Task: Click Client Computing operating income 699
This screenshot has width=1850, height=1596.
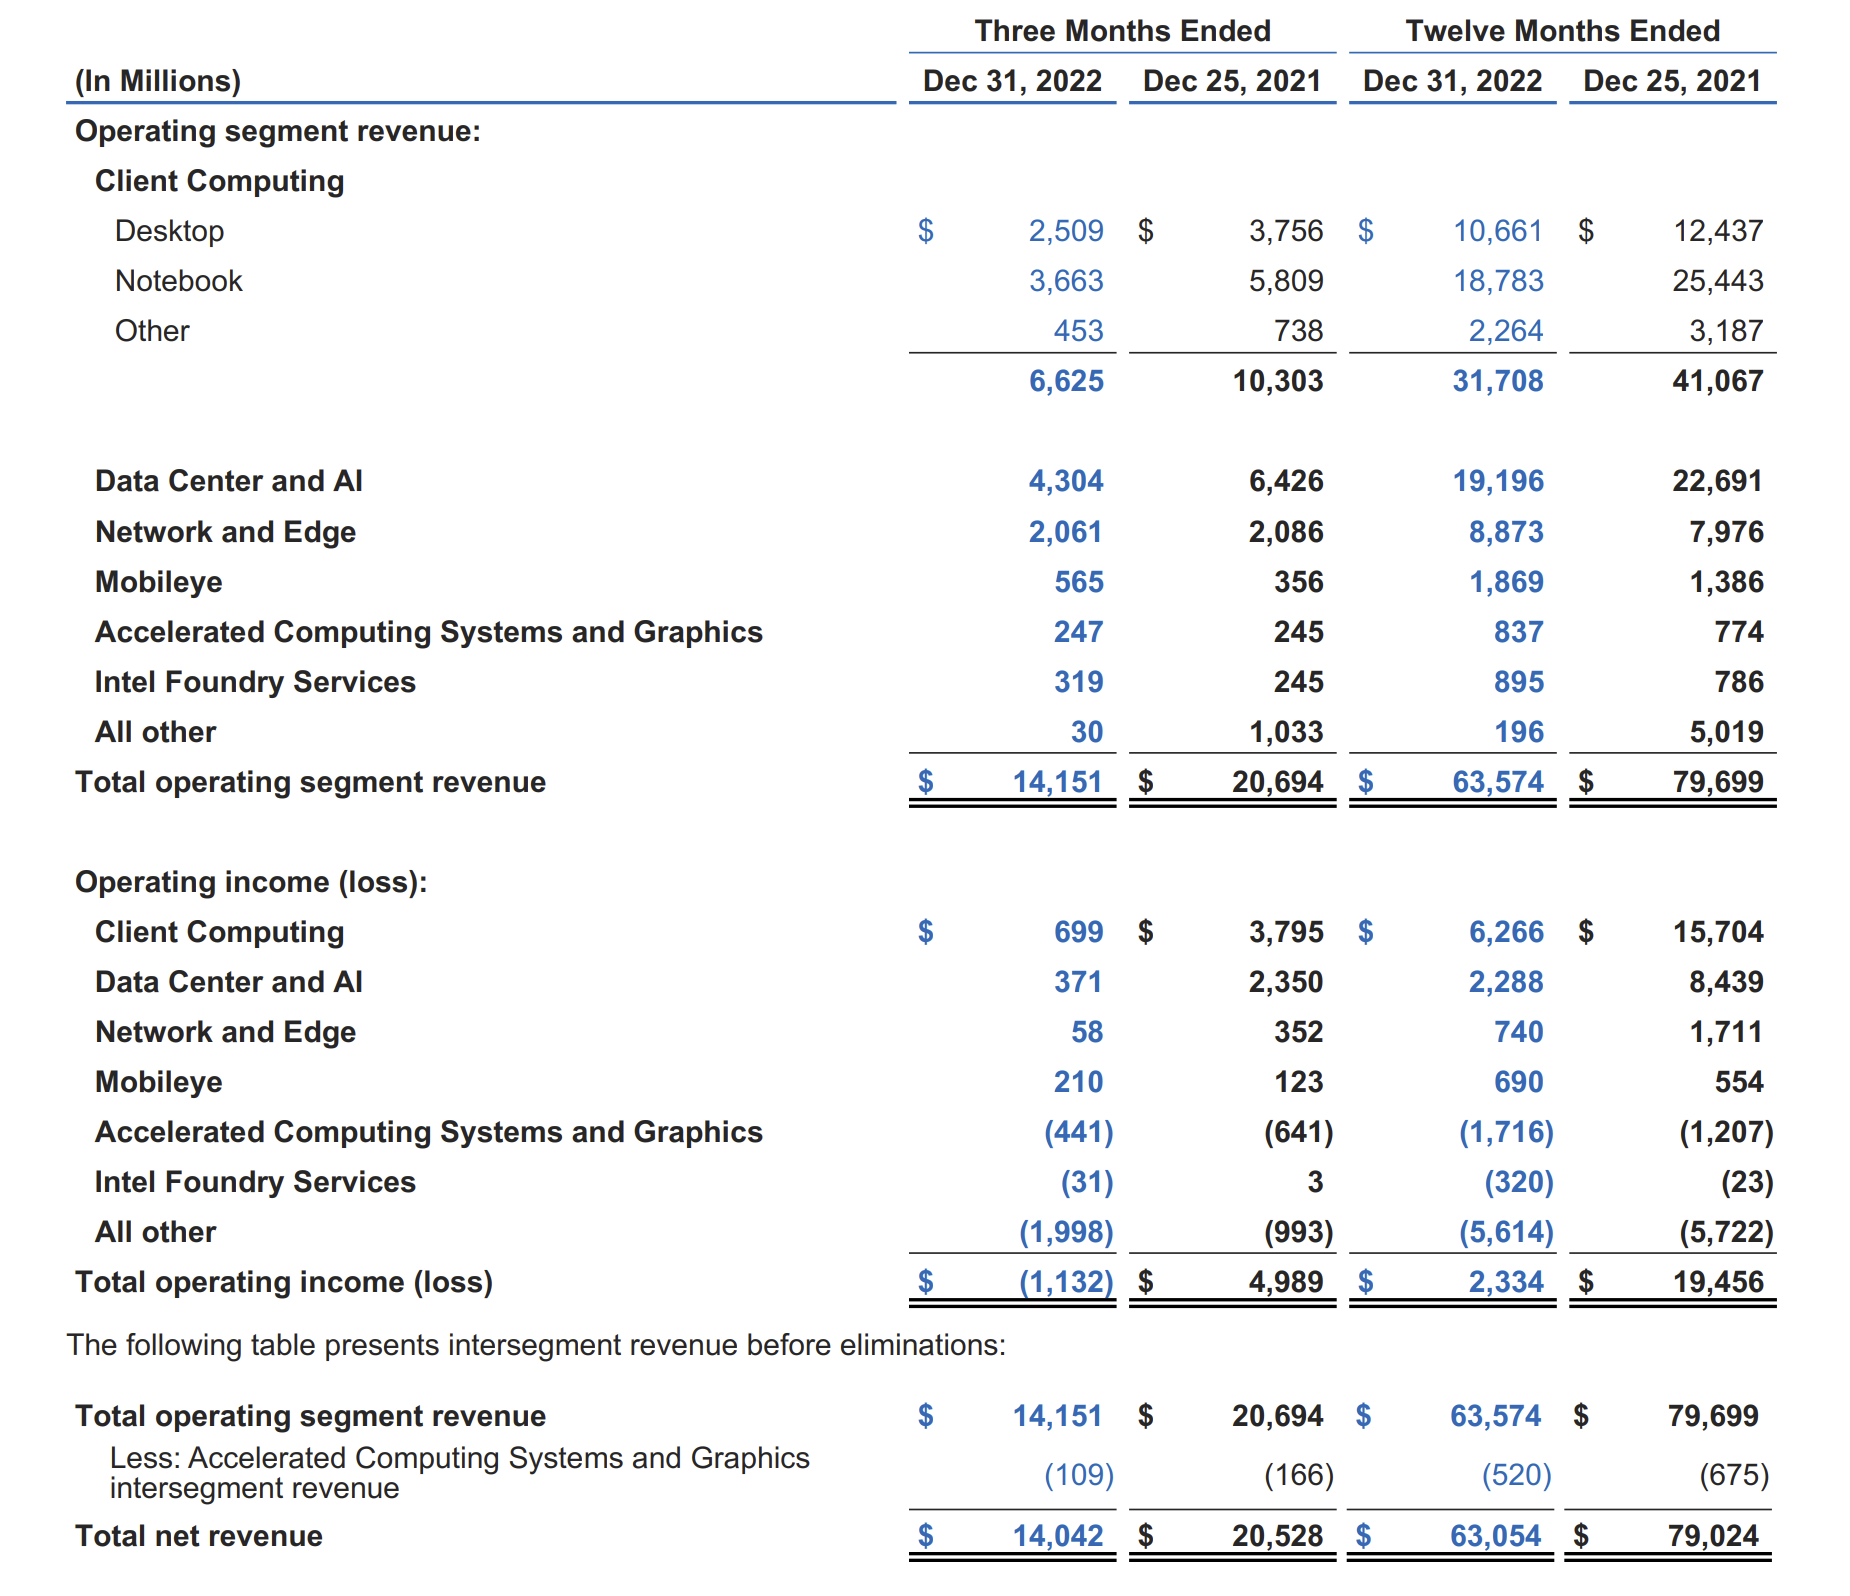Action: point(1078,932)
